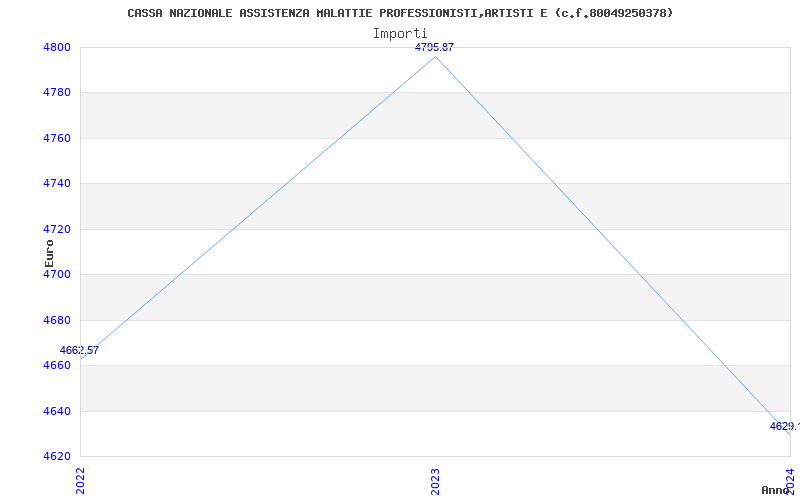
Task: Select the data label near 2024
Action: [785, 426]
